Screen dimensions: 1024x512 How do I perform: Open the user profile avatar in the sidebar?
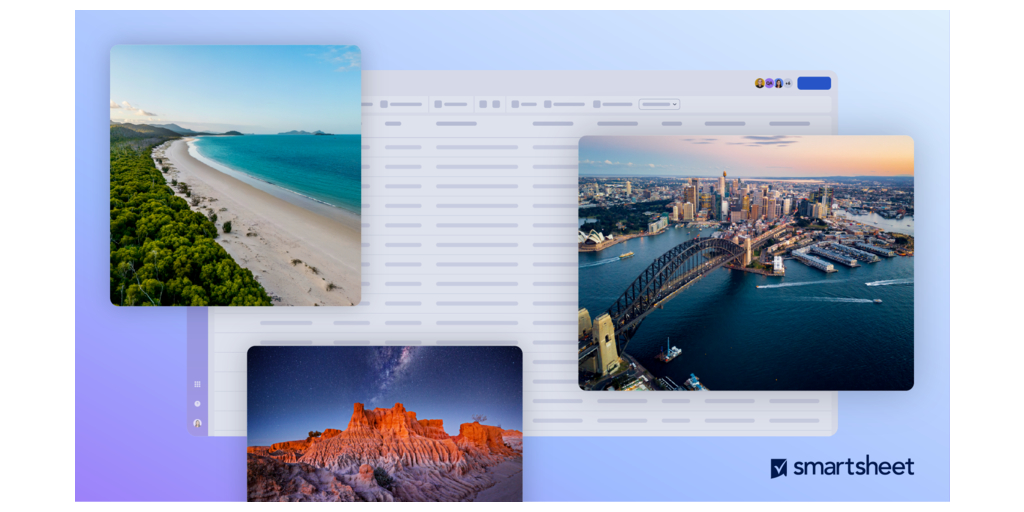coord(197,423)
